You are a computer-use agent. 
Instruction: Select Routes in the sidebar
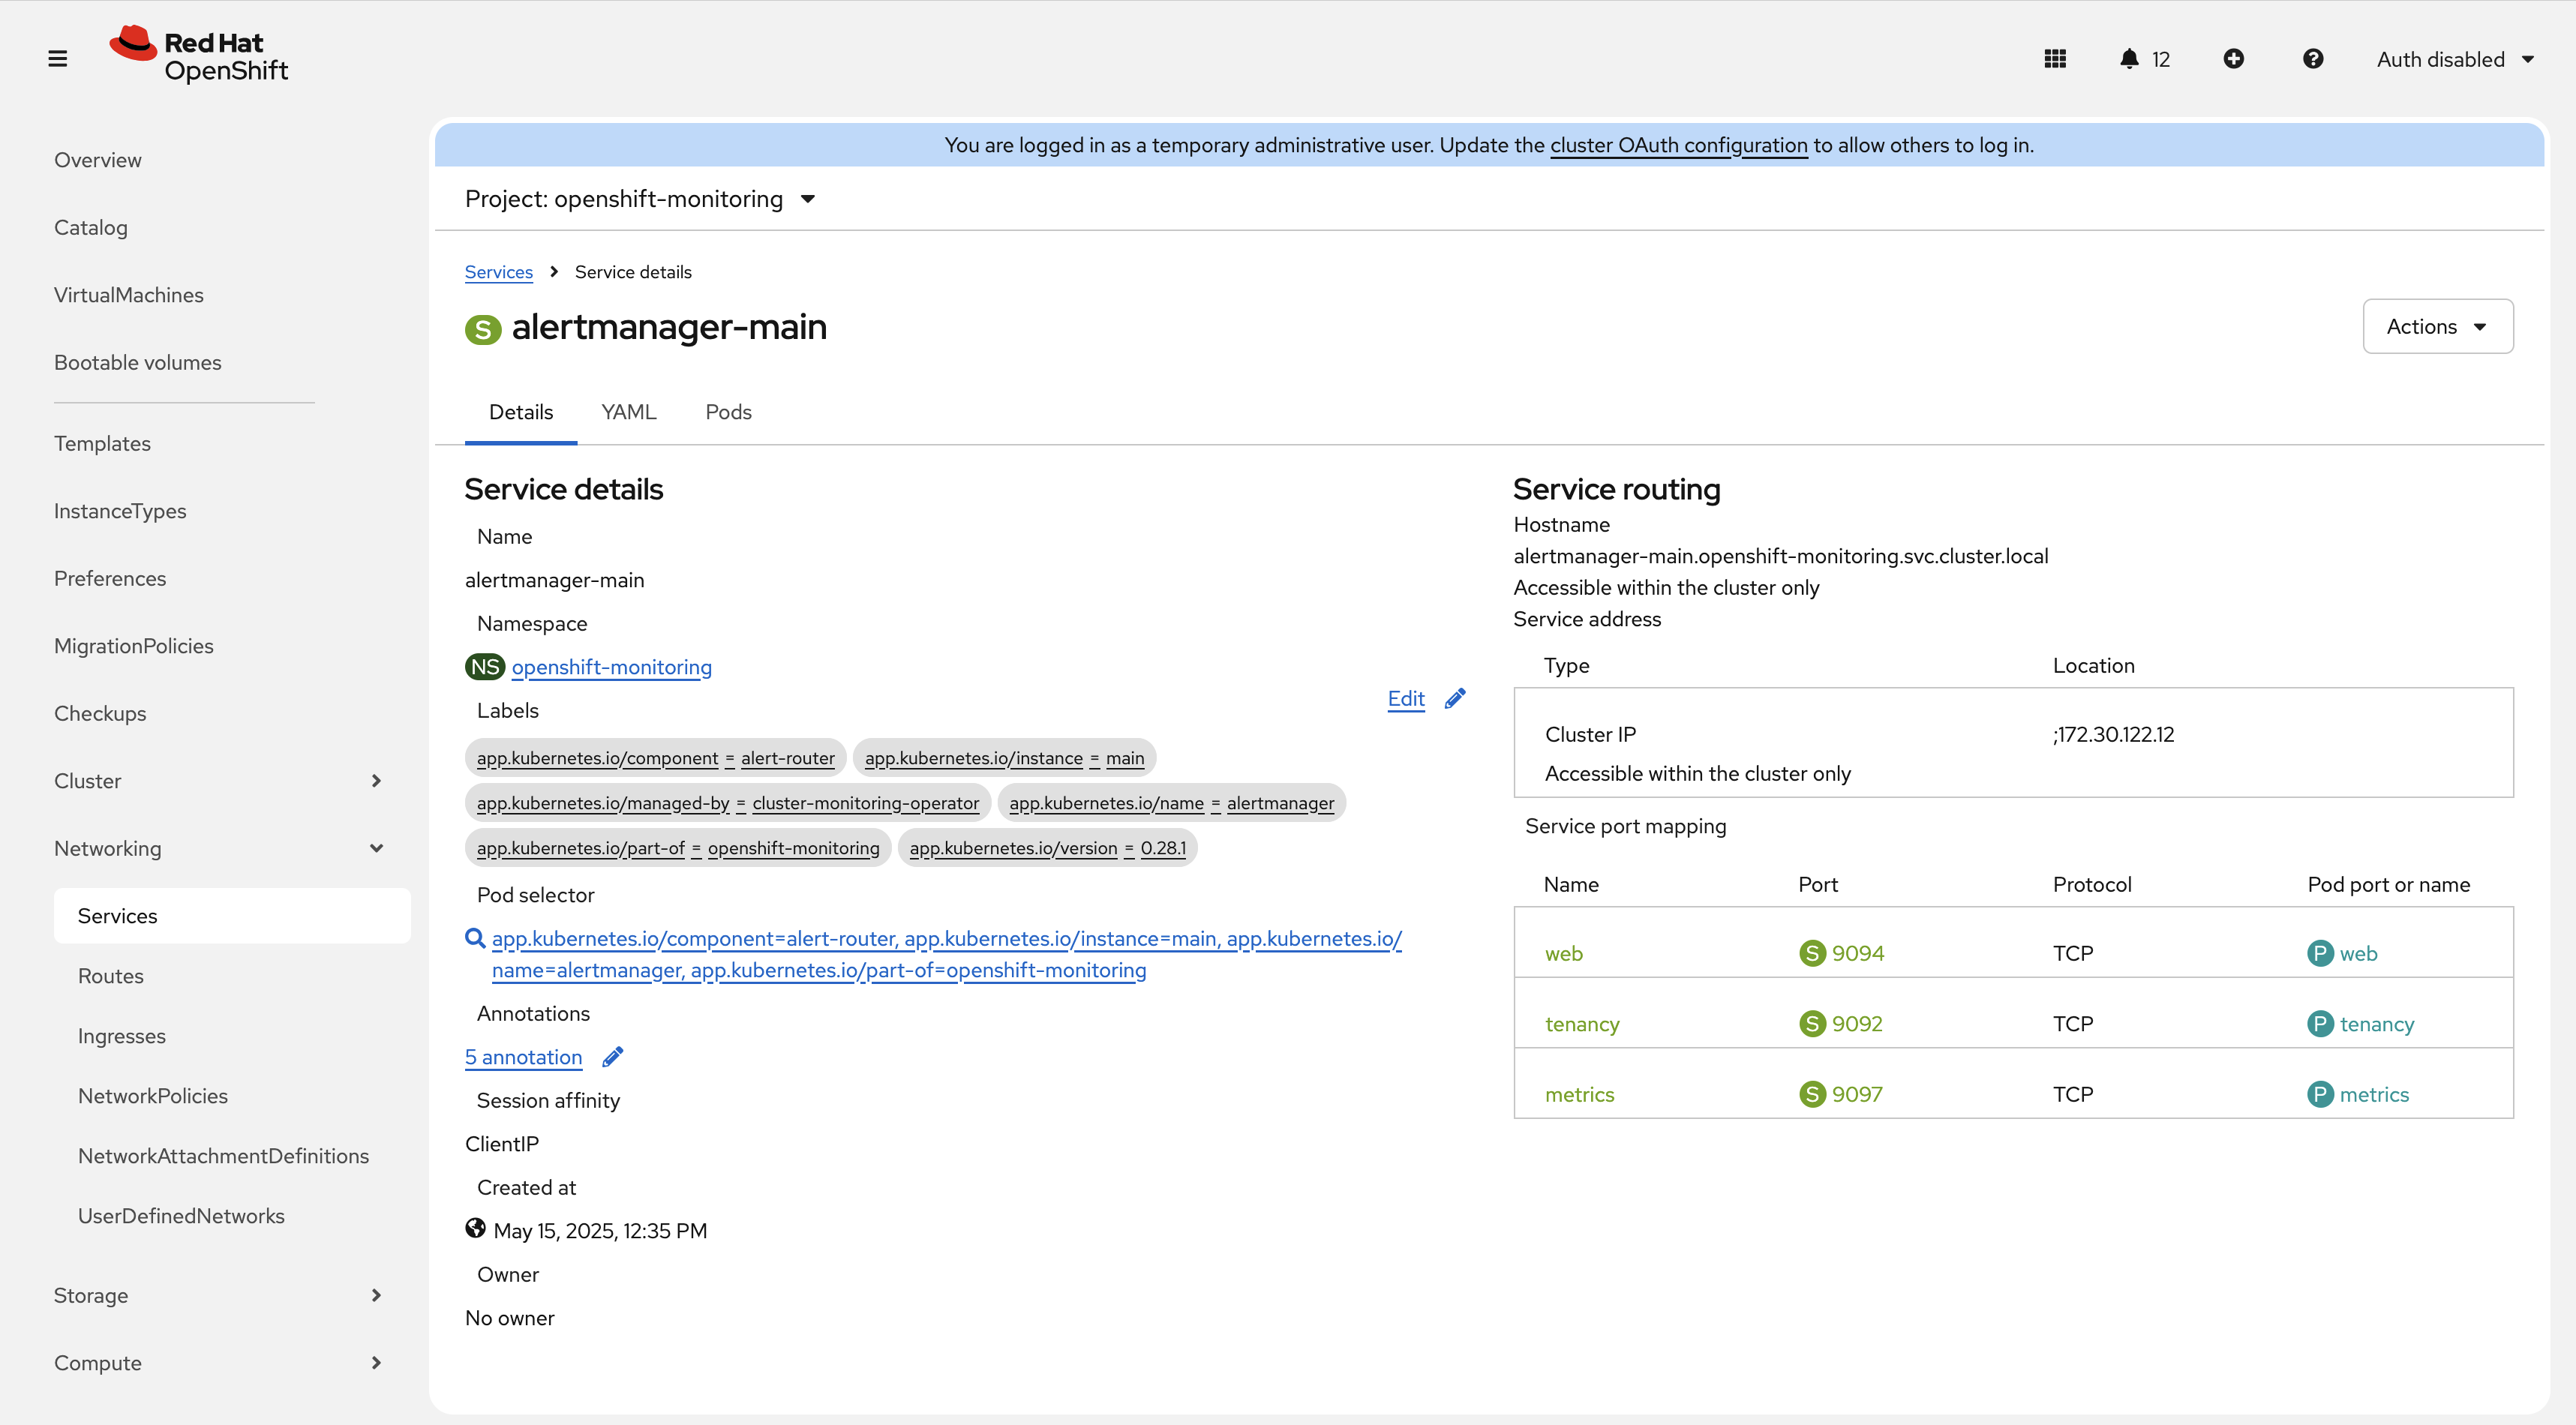[111, 976]
